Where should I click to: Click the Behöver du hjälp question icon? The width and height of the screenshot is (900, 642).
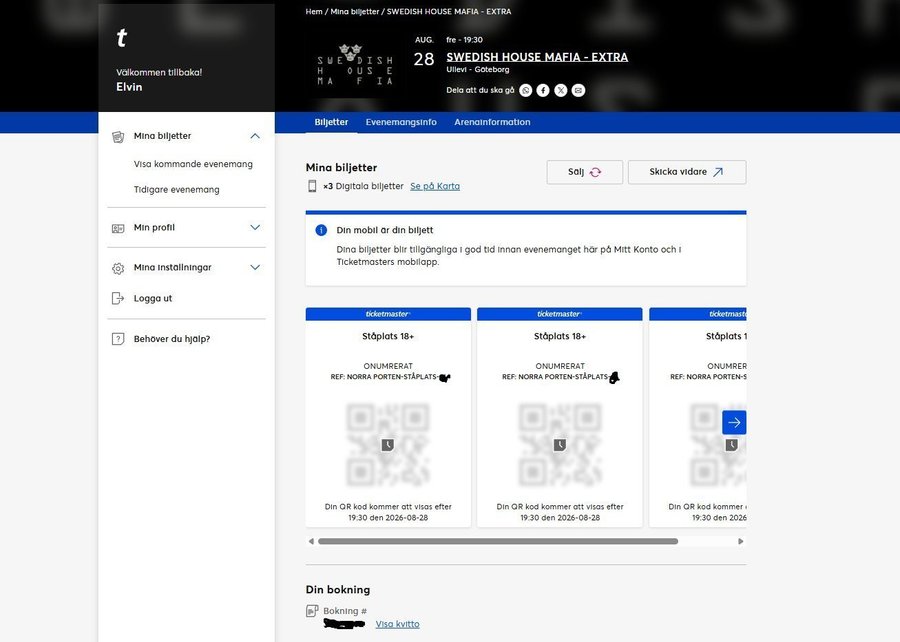(118, 339)
